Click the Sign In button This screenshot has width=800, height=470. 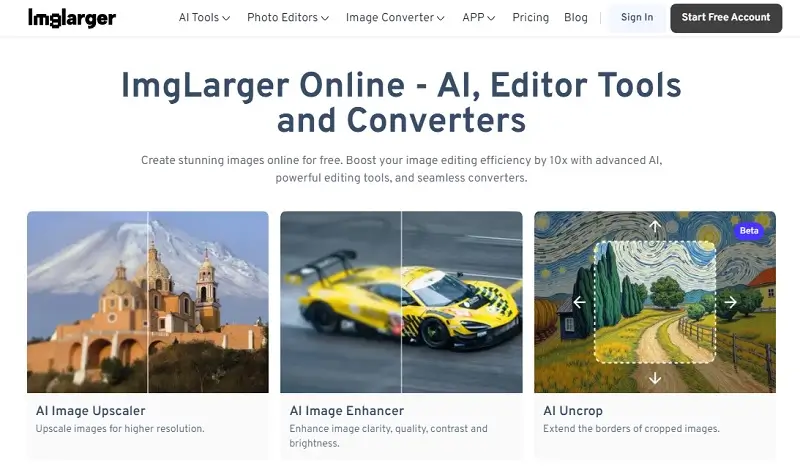click(637, 18)
